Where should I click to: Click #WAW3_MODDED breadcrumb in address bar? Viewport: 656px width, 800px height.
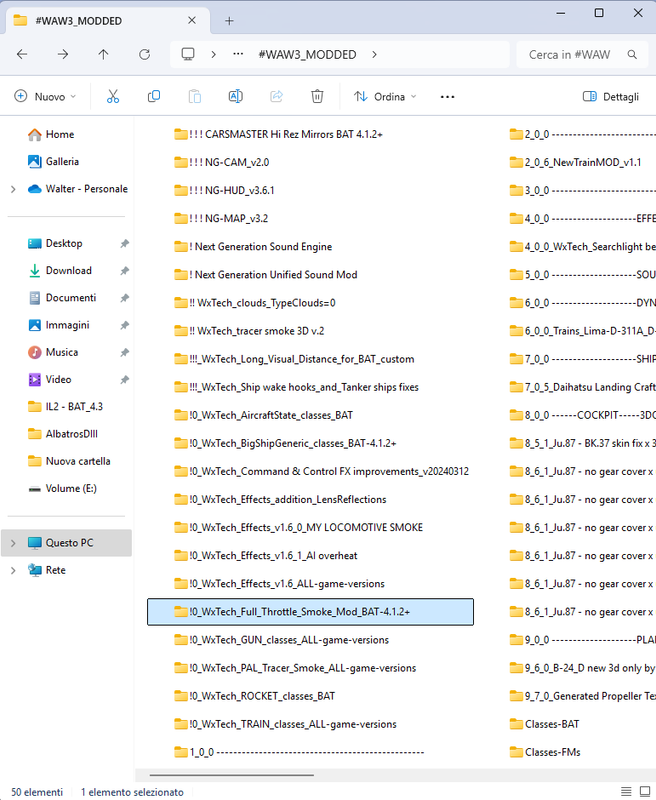coord(307,54)
